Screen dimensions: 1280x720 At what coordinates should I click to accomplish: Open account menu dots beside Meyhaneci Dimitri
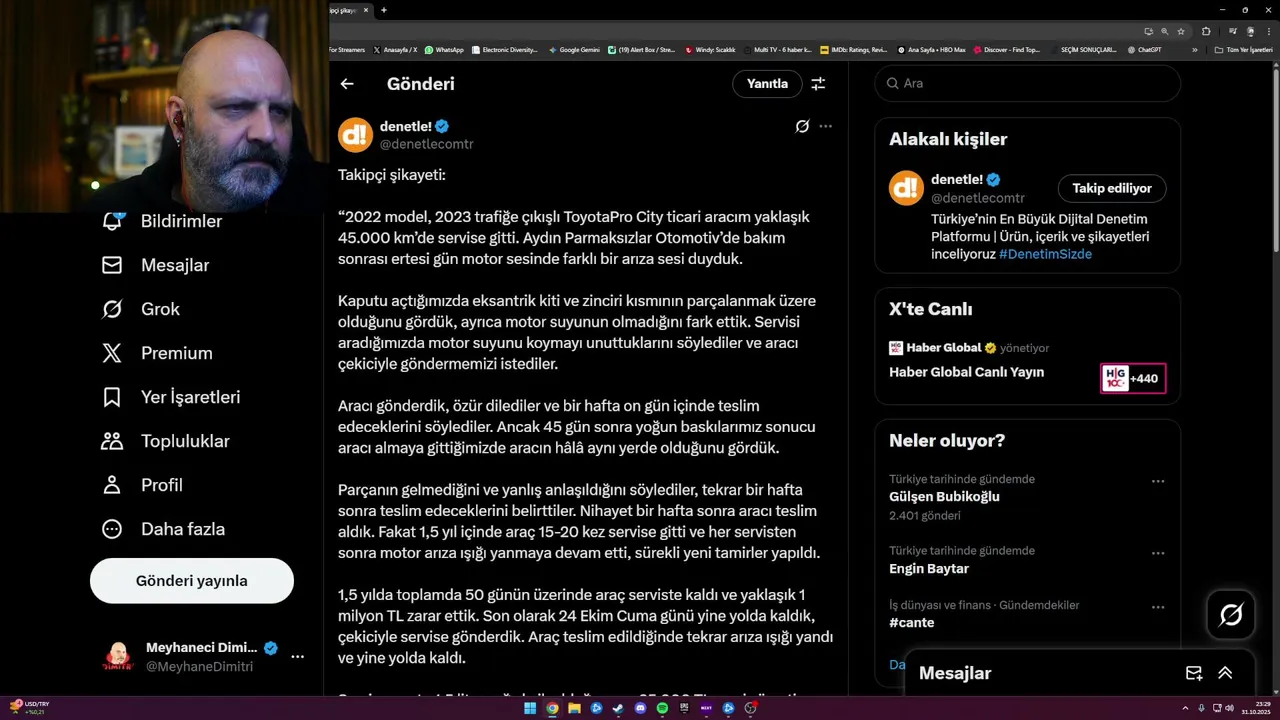click(297, 657)
